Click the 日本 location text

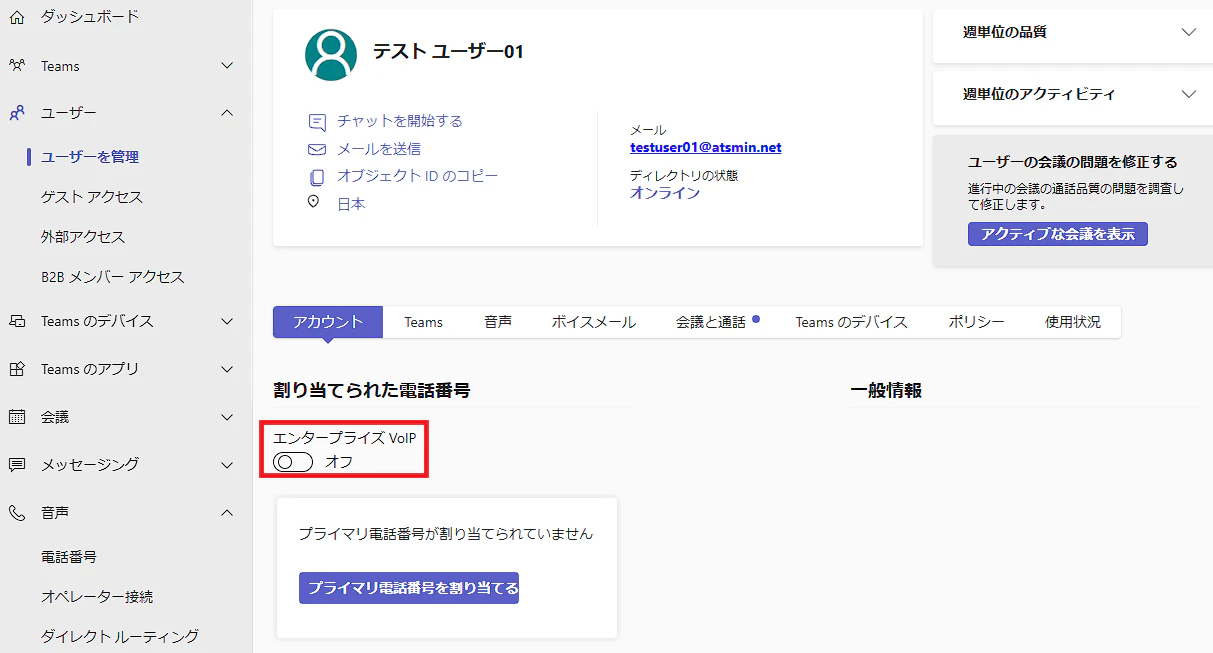[351, 204]
